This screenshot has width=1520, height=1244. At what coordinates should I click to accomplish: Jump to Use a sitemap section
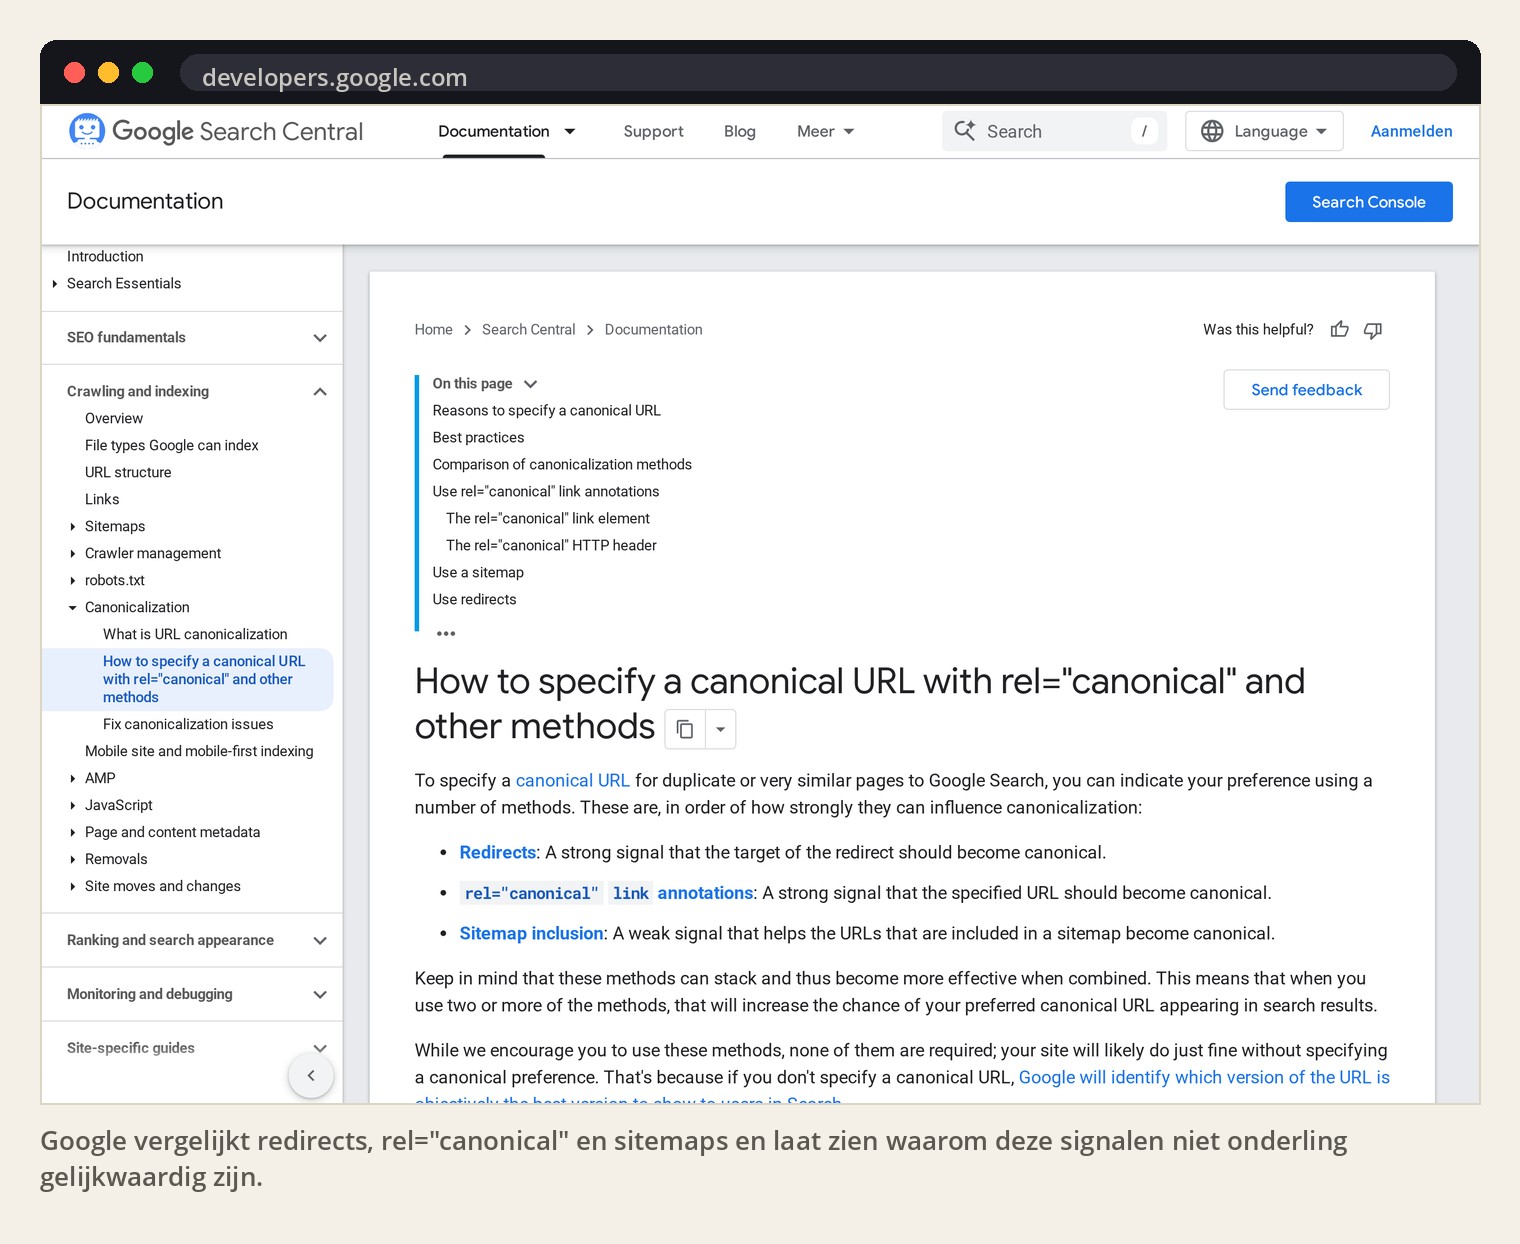click(x=478, y=573)
